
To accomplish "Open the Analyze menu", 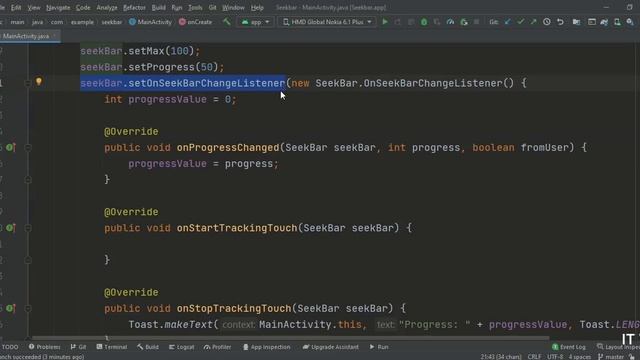I will tap(107, 7).
